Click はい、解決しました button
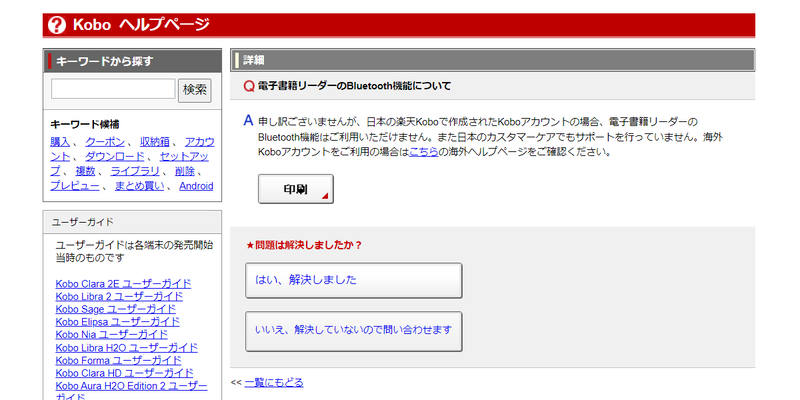This screenshot has height=400, width=800. click(354, 280)
